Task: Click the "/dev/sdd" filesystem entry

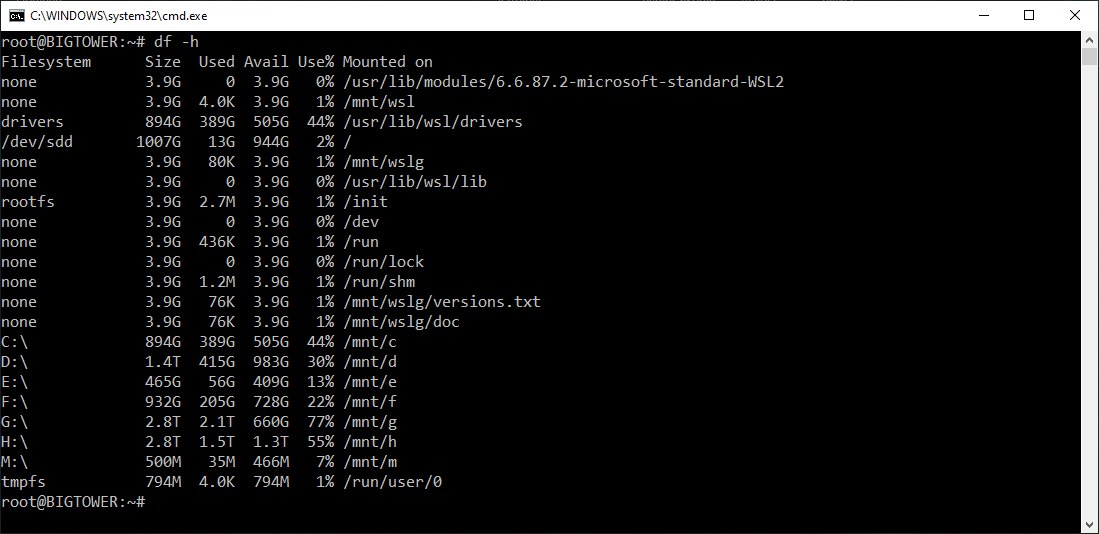Action: point(32,142)
